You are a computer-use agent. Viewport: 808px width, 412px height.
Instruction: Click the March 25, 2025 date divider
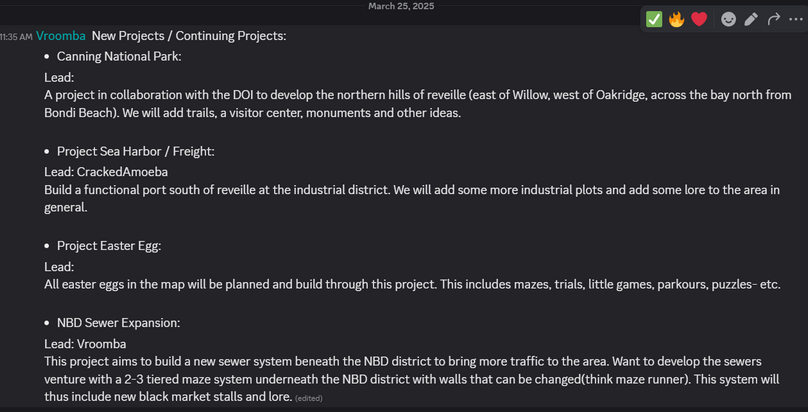401,6
